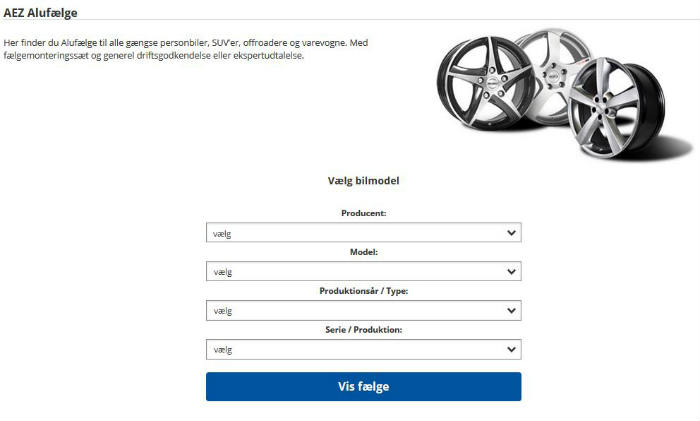700x421 pixels.
Task: Click the Vælg bilmodel heading
Action: point(363,181)
